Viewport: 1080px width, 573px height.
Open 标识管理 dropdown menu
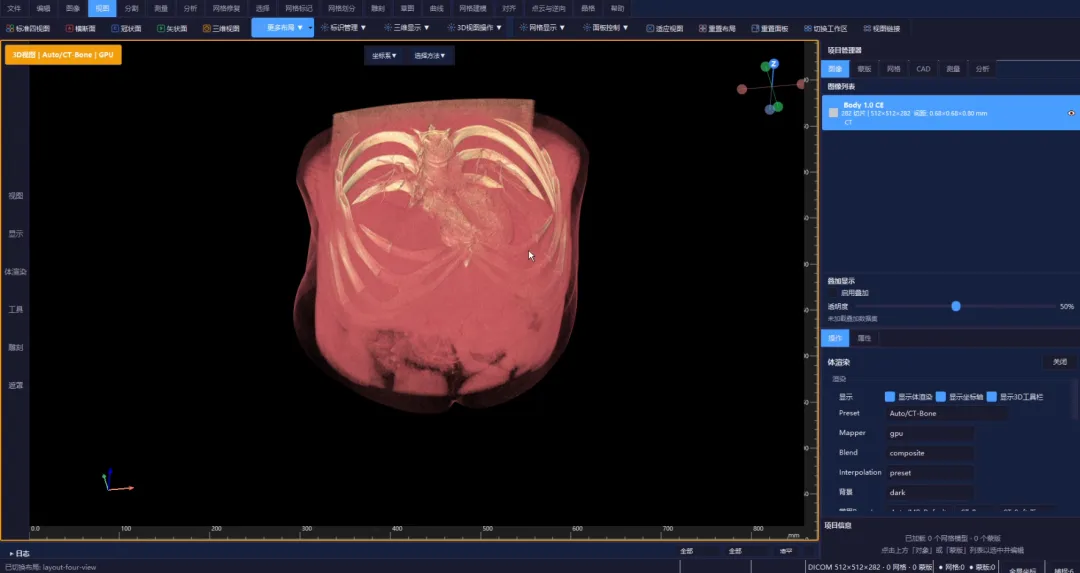tap(344, 28)
